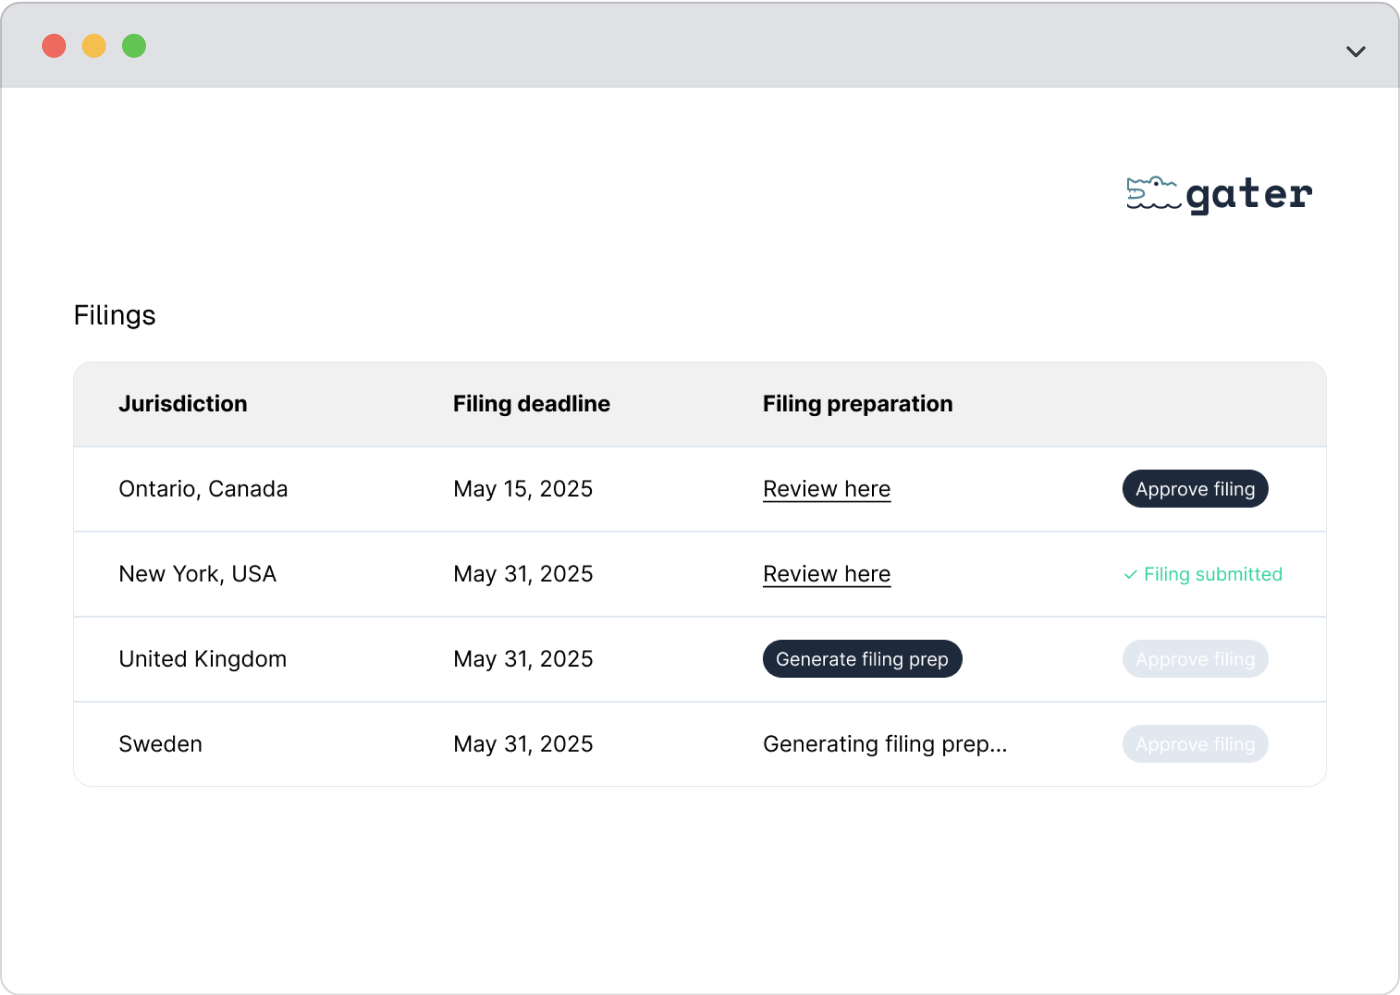
Task: Expand the chevron in the title bar
Action: pos(1355,51)
